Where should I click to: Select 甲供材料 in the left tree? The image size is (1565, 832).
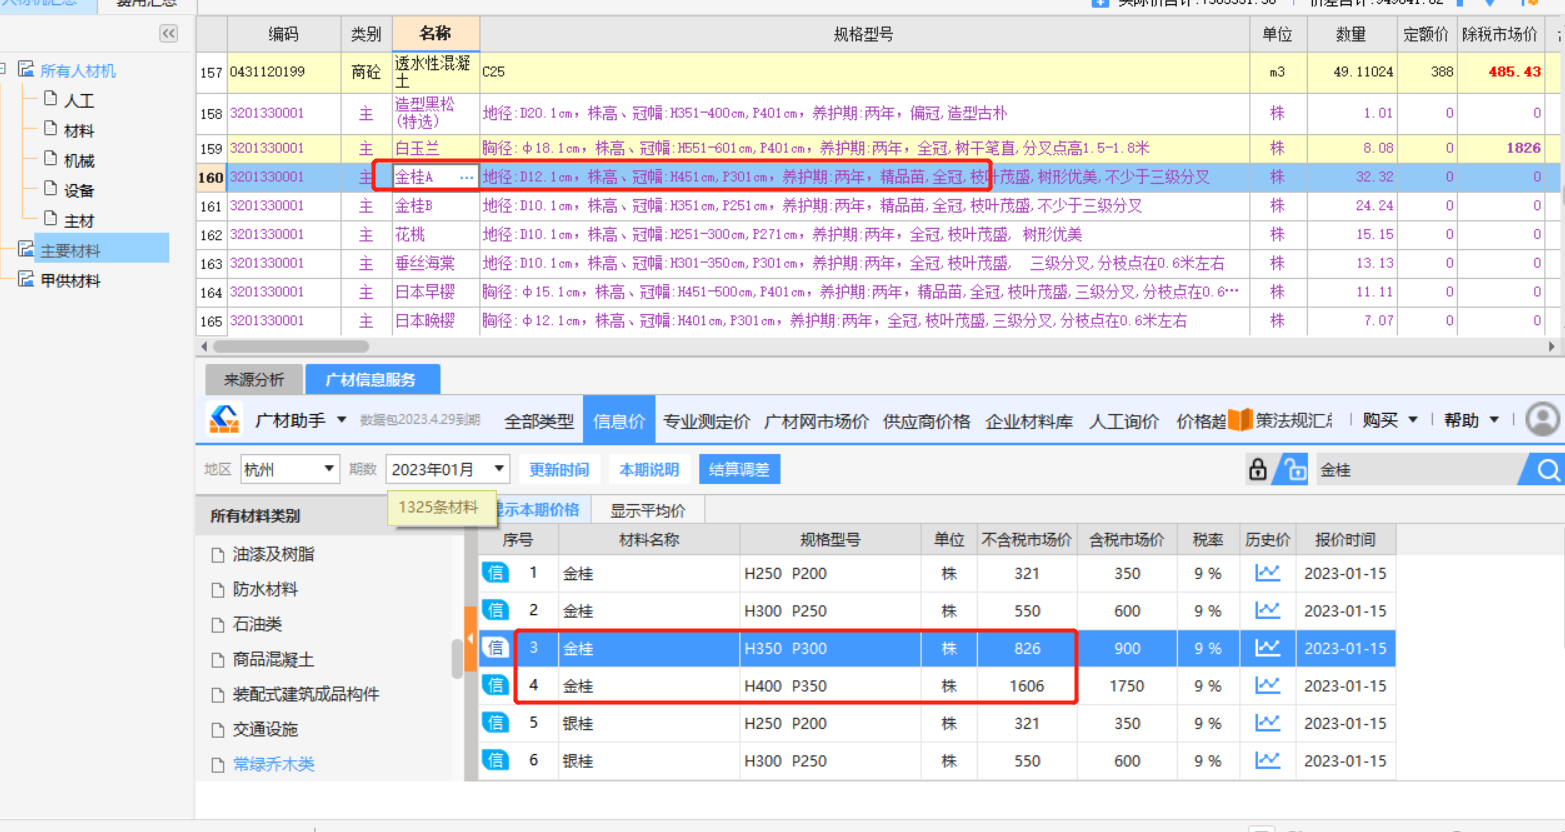(x=70, y=280)
